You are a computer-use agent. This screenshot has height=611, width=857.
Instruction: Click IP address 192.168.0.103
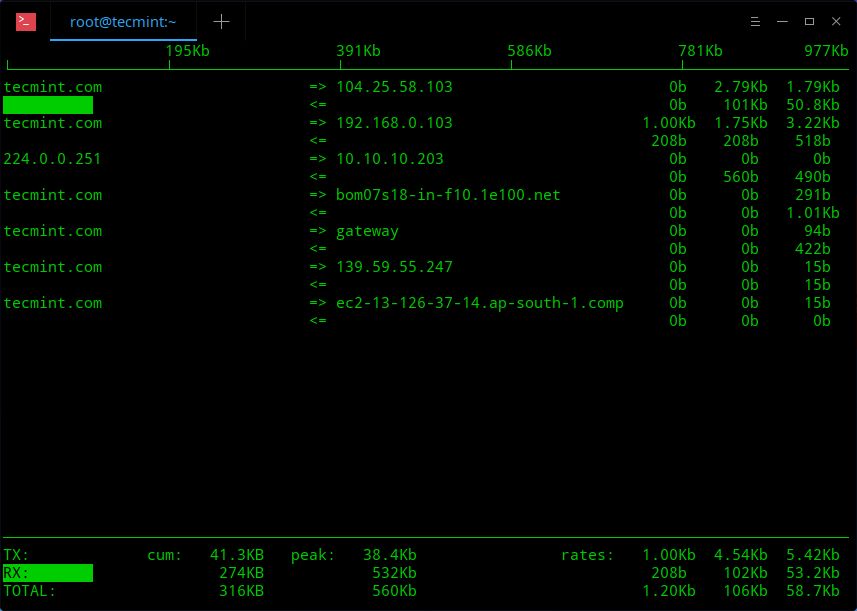tap(394, 123)
